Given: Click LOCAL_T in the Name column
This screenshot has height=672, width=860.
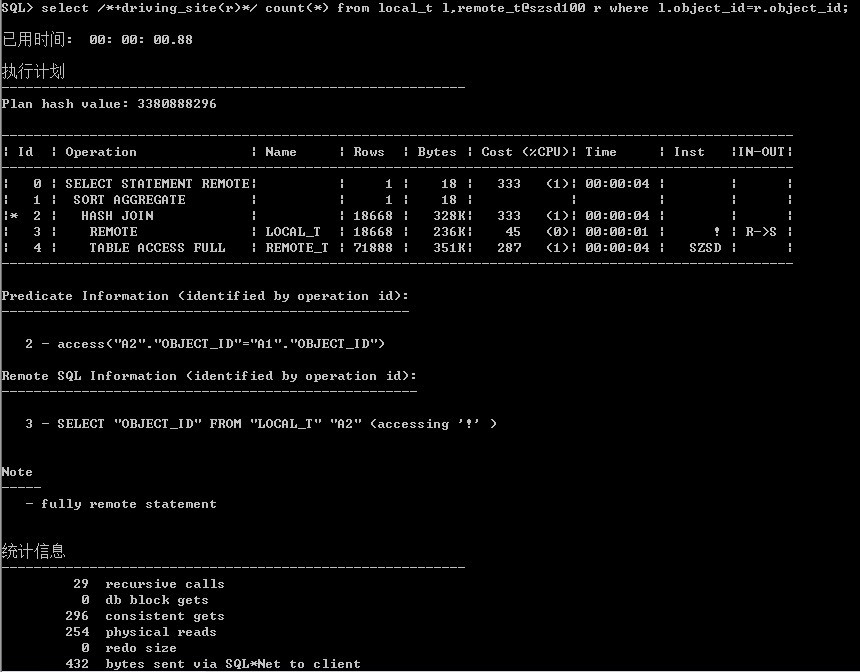Looking at the screenshot, I should pyautogui.click(x=293, y=231).
